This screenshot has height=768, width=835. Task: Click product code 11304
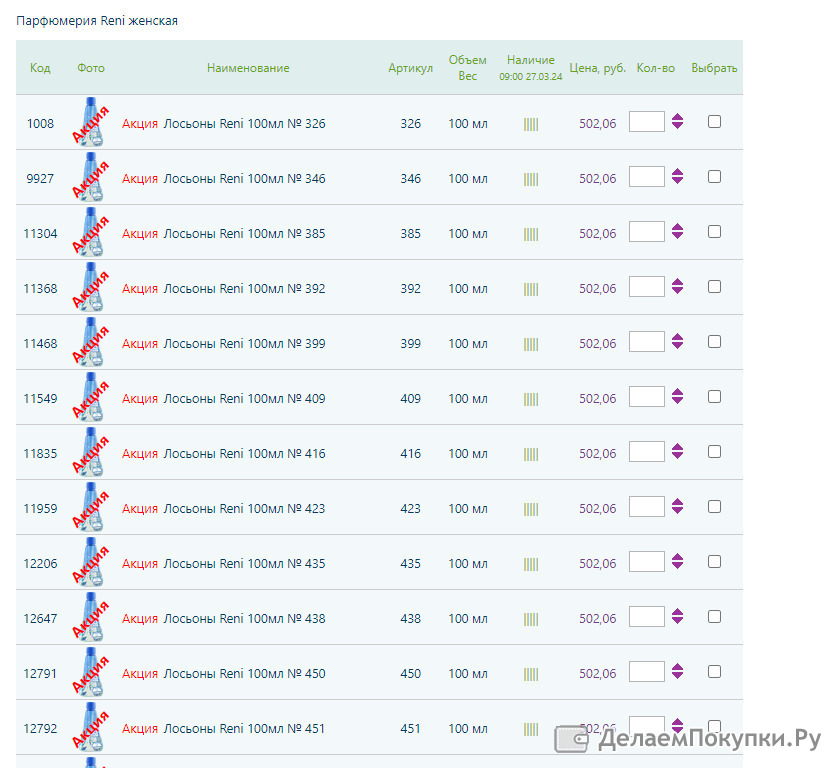coord(40,234)
